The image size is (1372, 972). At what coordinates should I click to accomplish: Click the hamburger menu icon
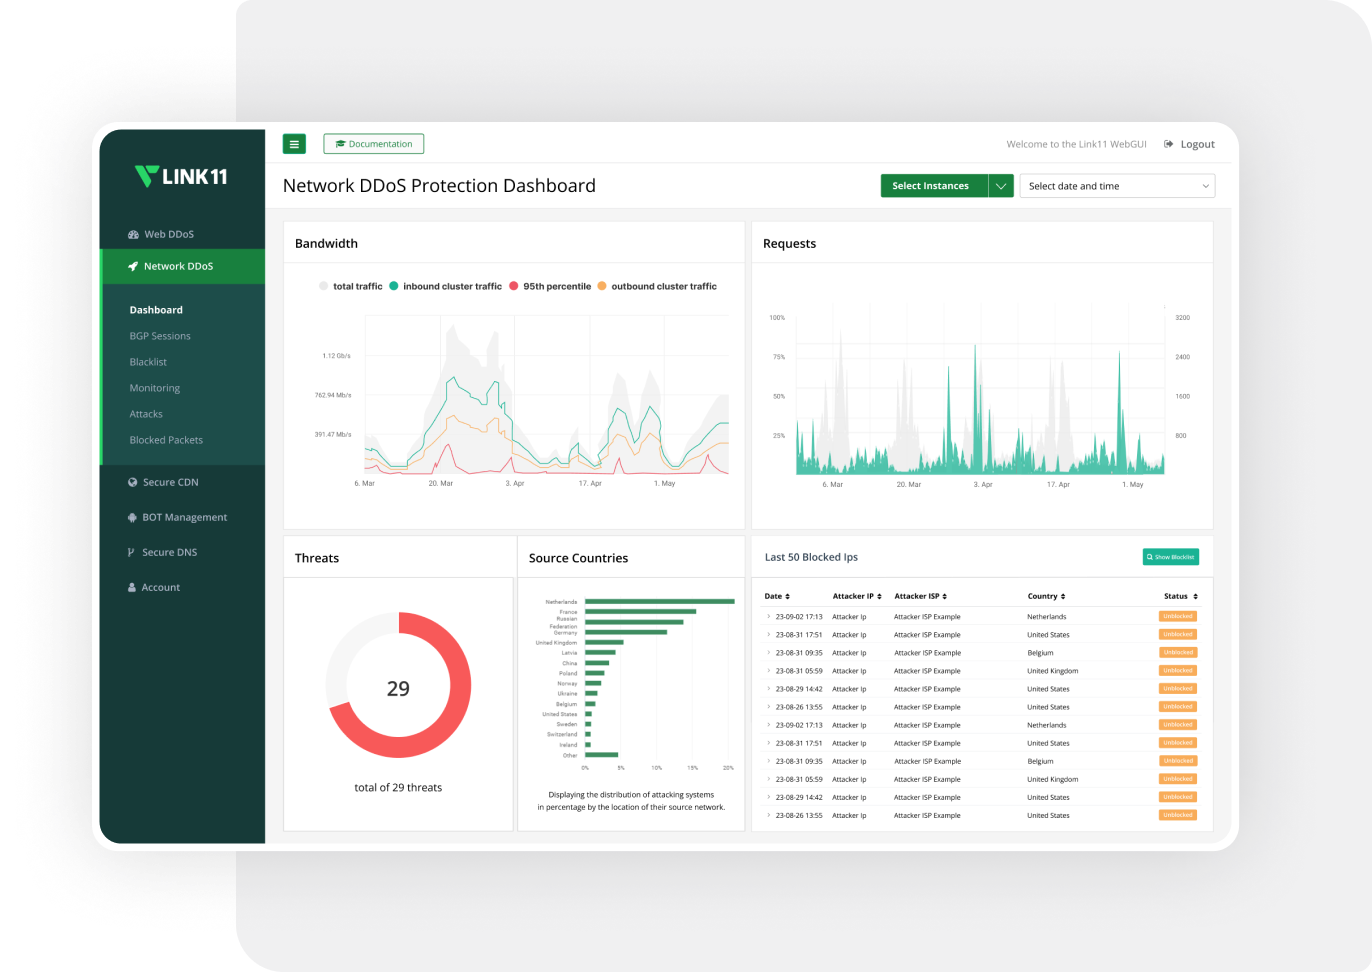(294, 144)
